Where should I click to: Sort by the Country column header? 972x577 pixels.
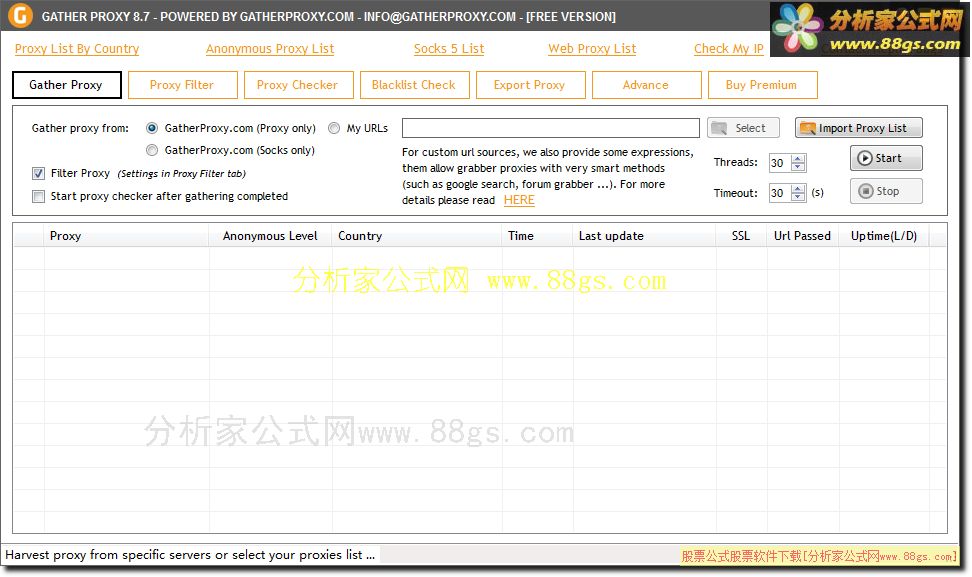(417, 236)
